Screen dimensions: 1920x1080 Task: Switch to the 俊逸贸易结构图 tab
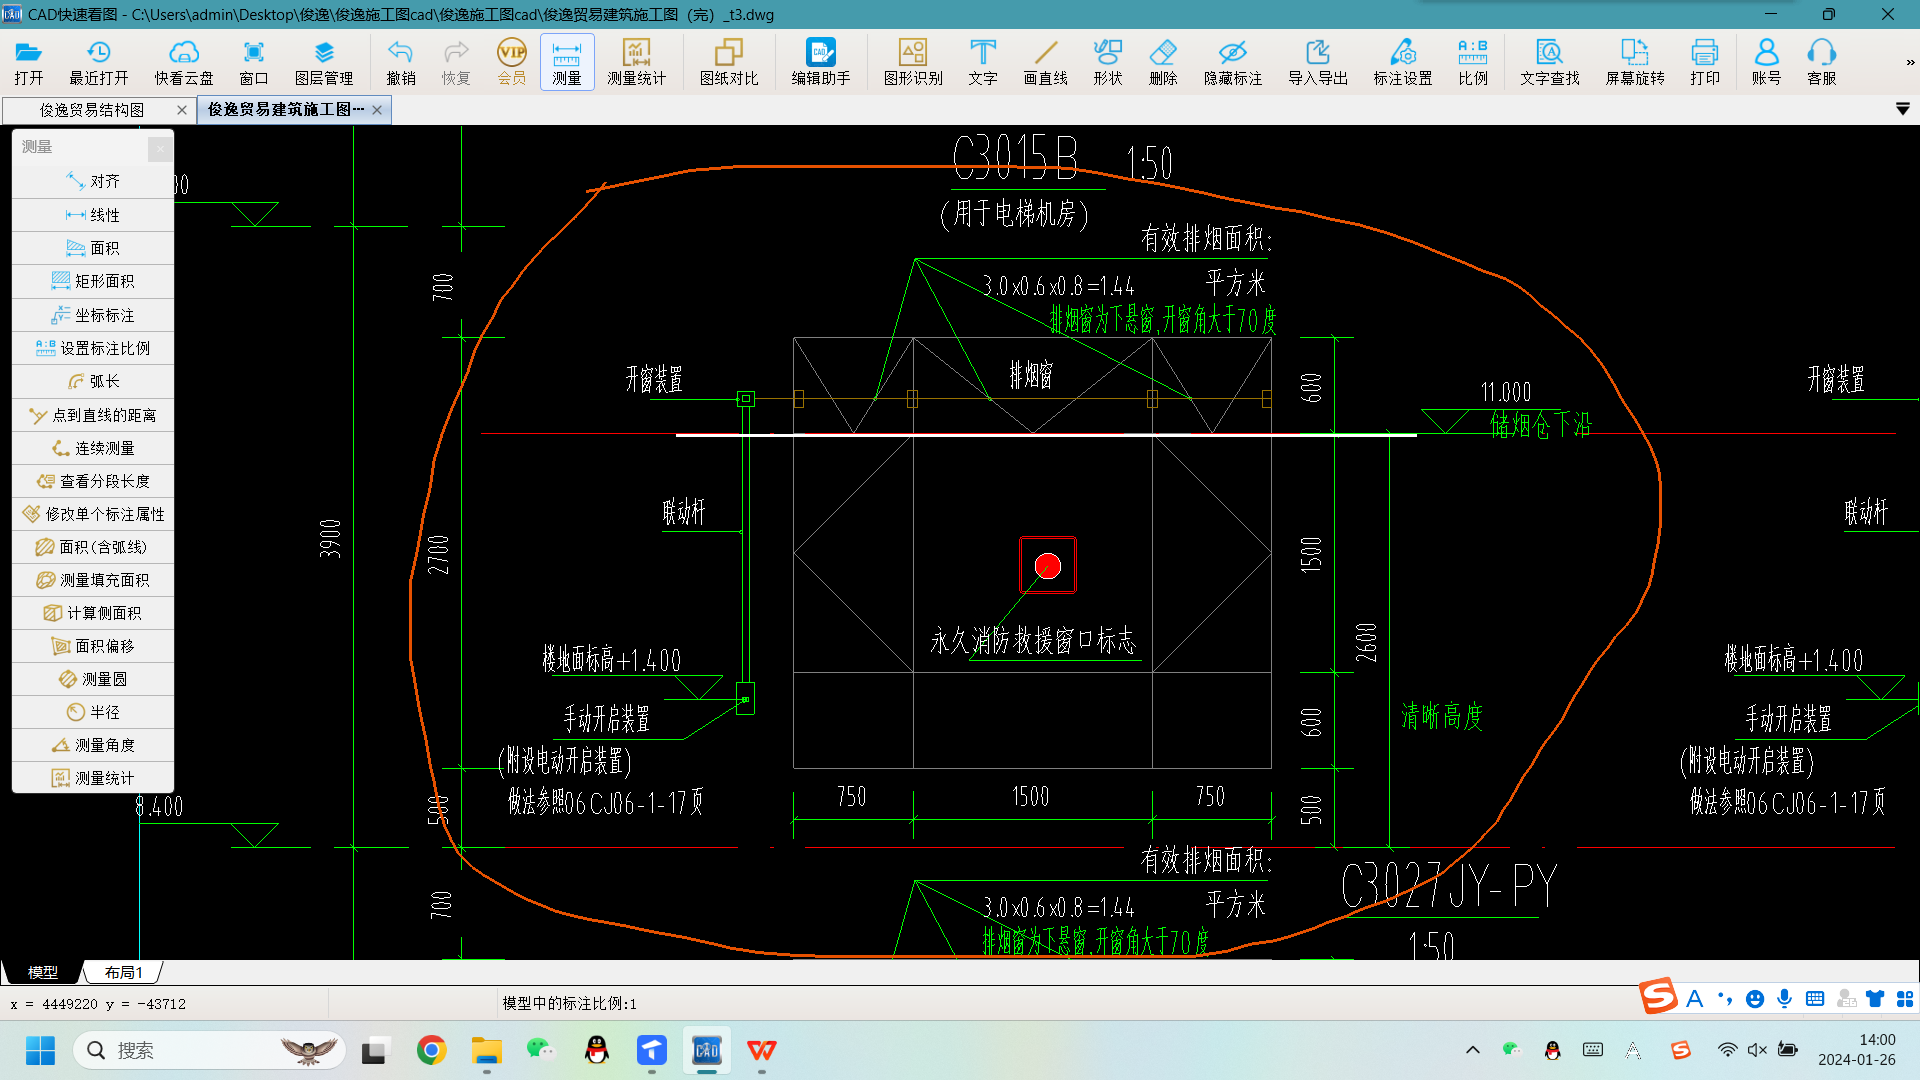coord(92,110)
